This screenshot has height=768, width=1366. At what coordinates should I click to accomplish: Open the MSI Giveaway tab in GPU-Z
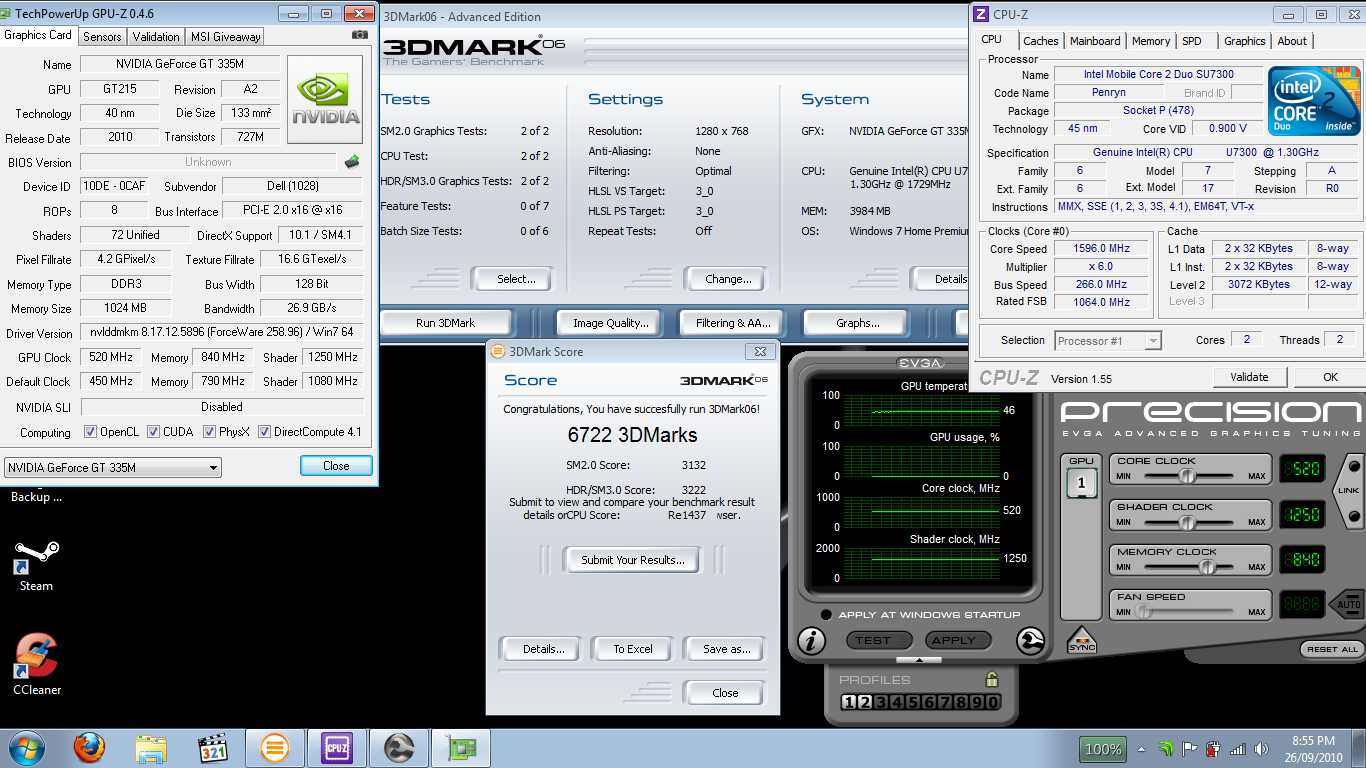(225, 36)
